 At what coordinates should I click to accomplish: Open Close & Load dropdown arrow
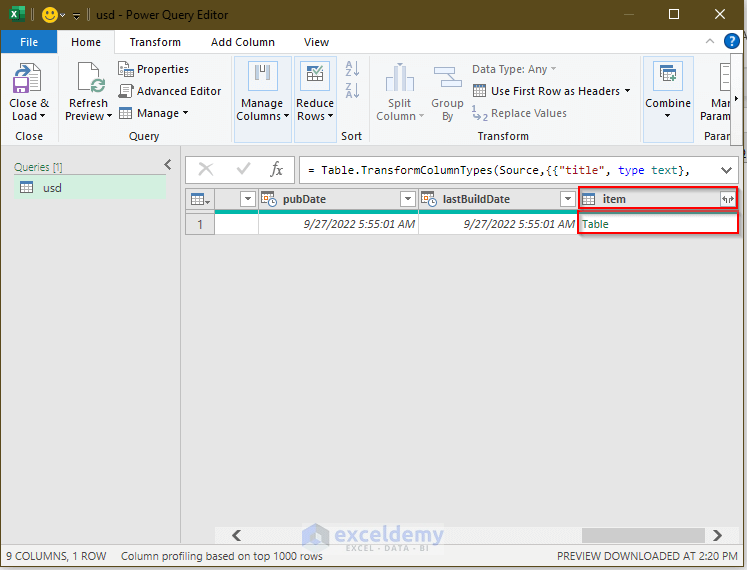[x=42, y=116]
